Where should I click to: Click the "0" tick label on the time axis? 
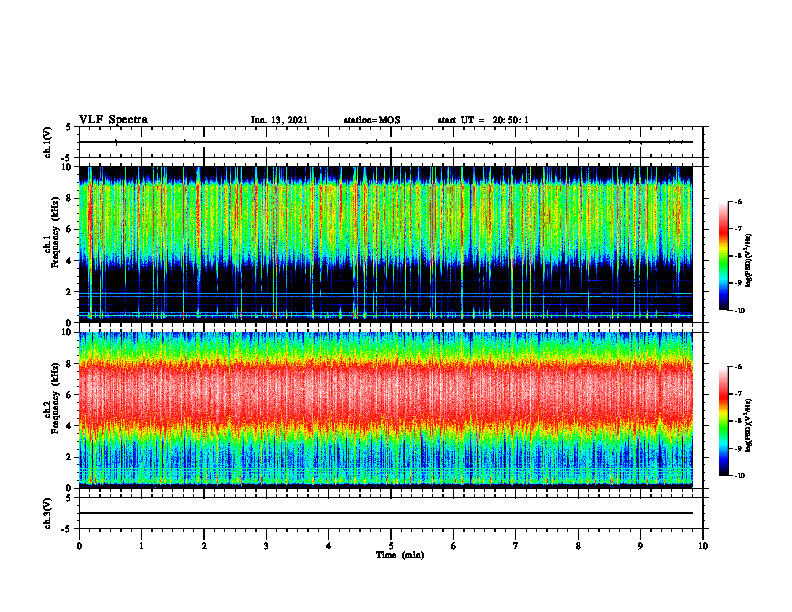coord(79,546)
